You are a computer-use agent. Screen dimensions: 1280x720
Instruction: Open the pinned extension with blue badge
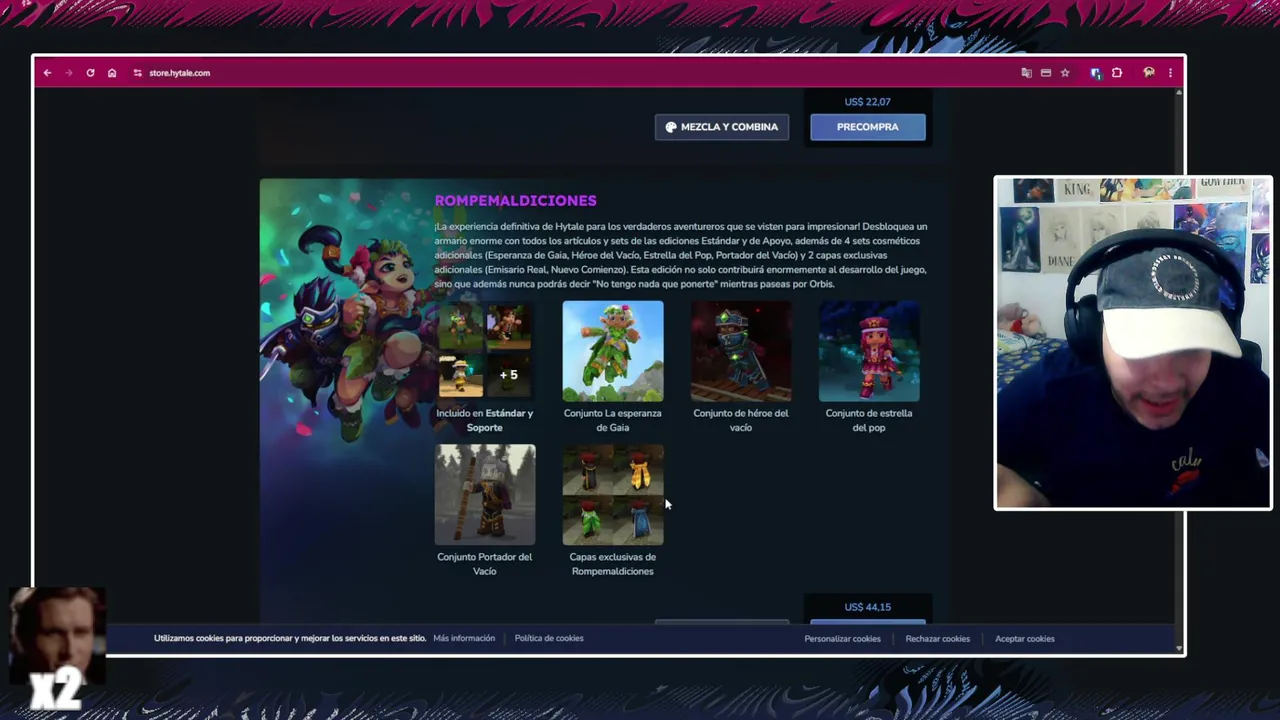[x=1096, y=73]
